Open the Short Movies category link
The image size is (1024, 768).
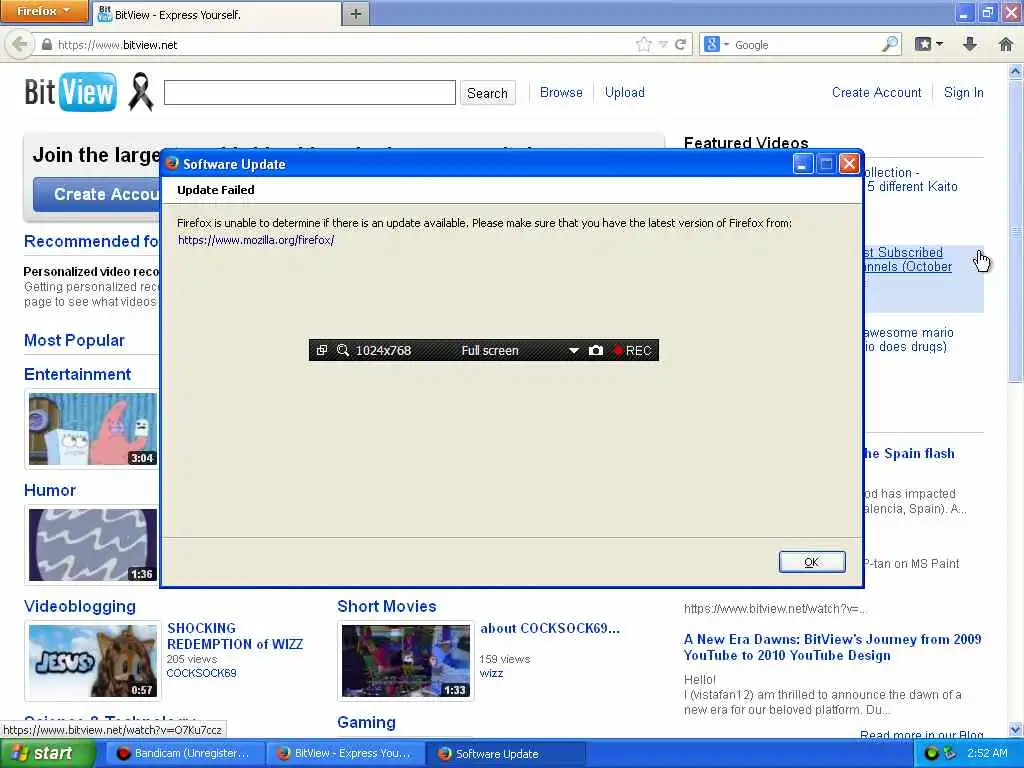387,606
